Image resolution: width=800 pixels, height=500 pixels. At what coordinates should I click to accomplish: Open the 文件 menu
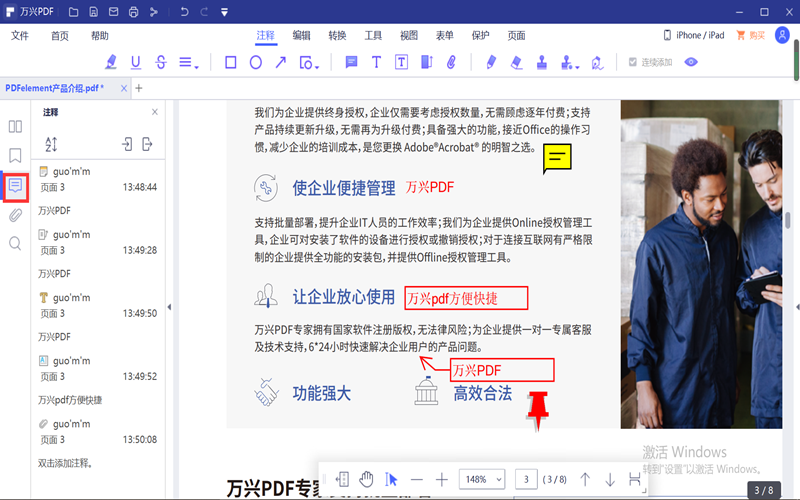tap(20, 35)
